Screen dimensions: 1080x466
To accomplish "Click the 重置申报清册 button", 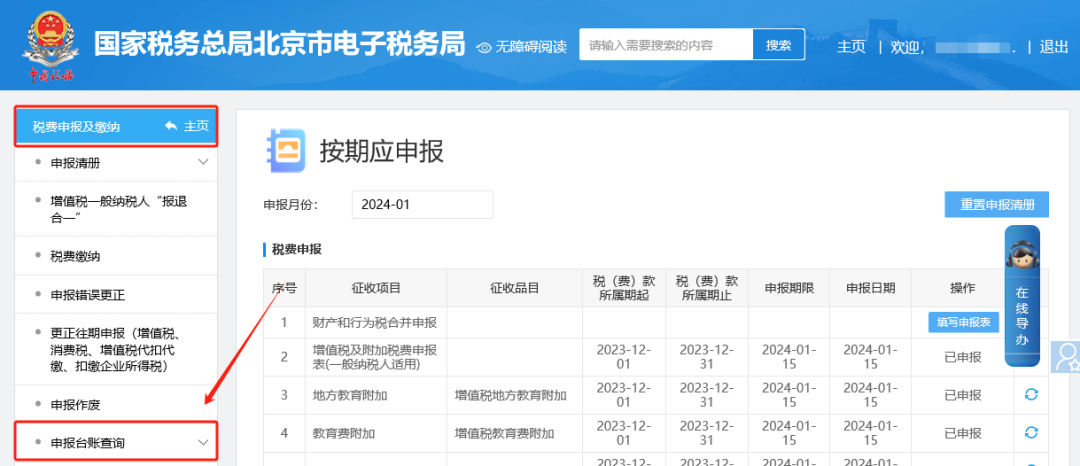I will [x=996, y=204].
